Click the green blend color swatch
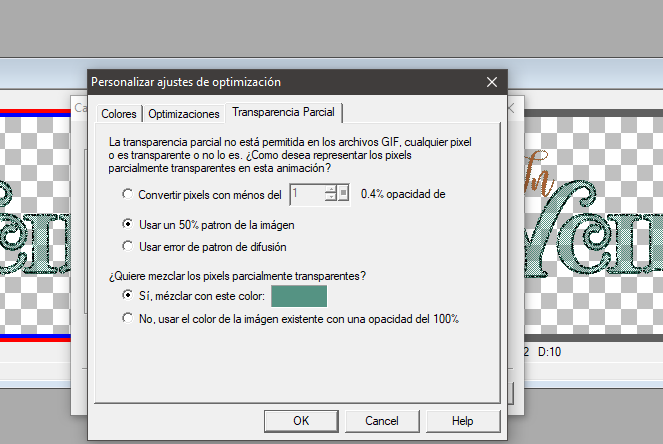Screen dimensions: 663x444 300,296
